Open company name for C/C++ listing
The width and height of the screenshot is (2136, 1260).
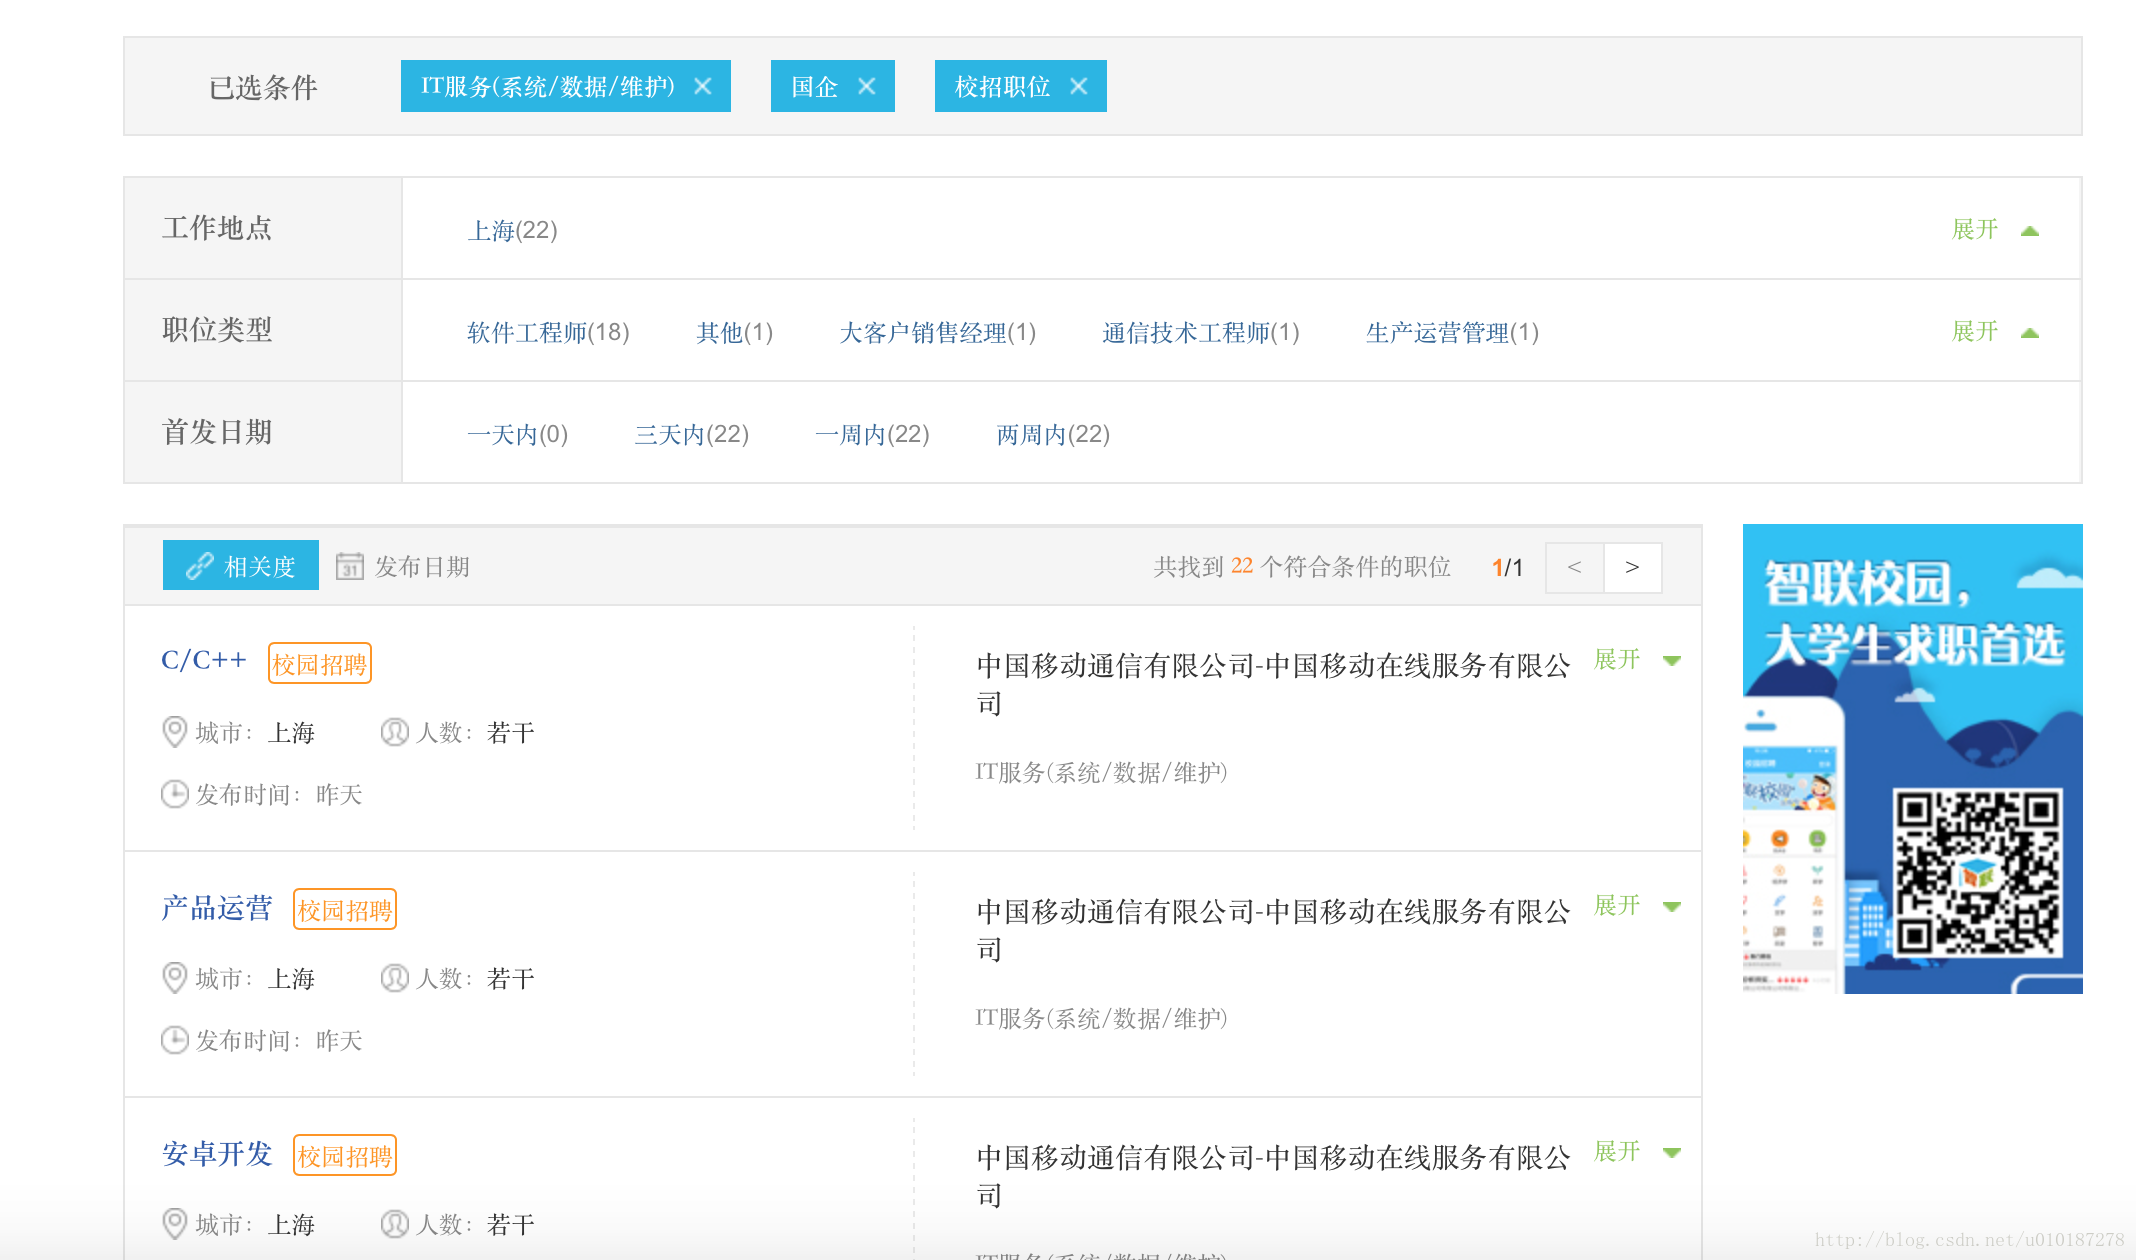[x=1273, y=684]
